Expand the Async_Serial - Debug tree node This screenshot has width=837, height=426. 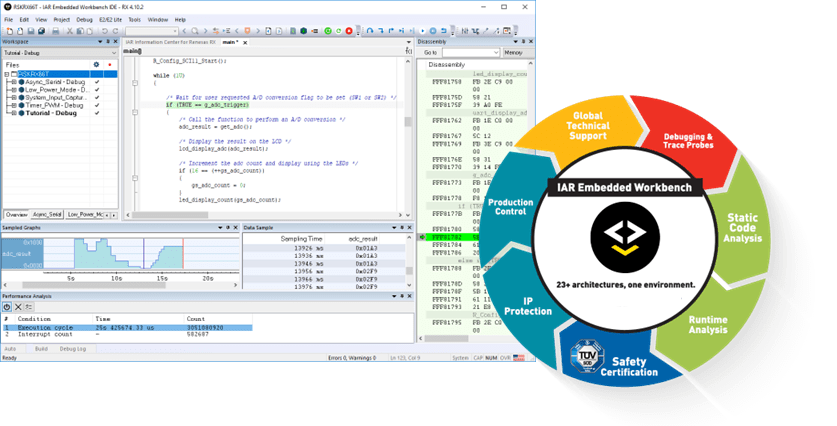[x=14, y=82]
